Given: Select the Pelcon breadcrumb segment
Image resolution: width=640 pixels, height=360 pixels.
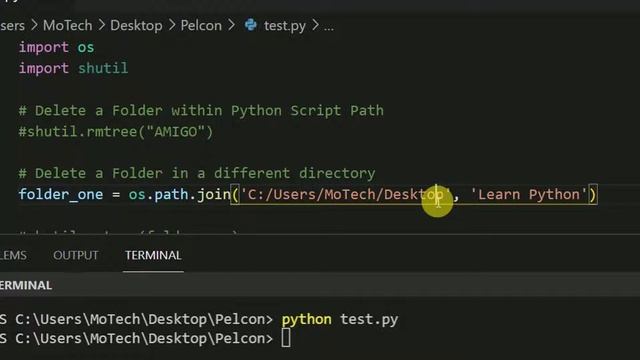Looking at the screenshot, I should coord(201,26).
